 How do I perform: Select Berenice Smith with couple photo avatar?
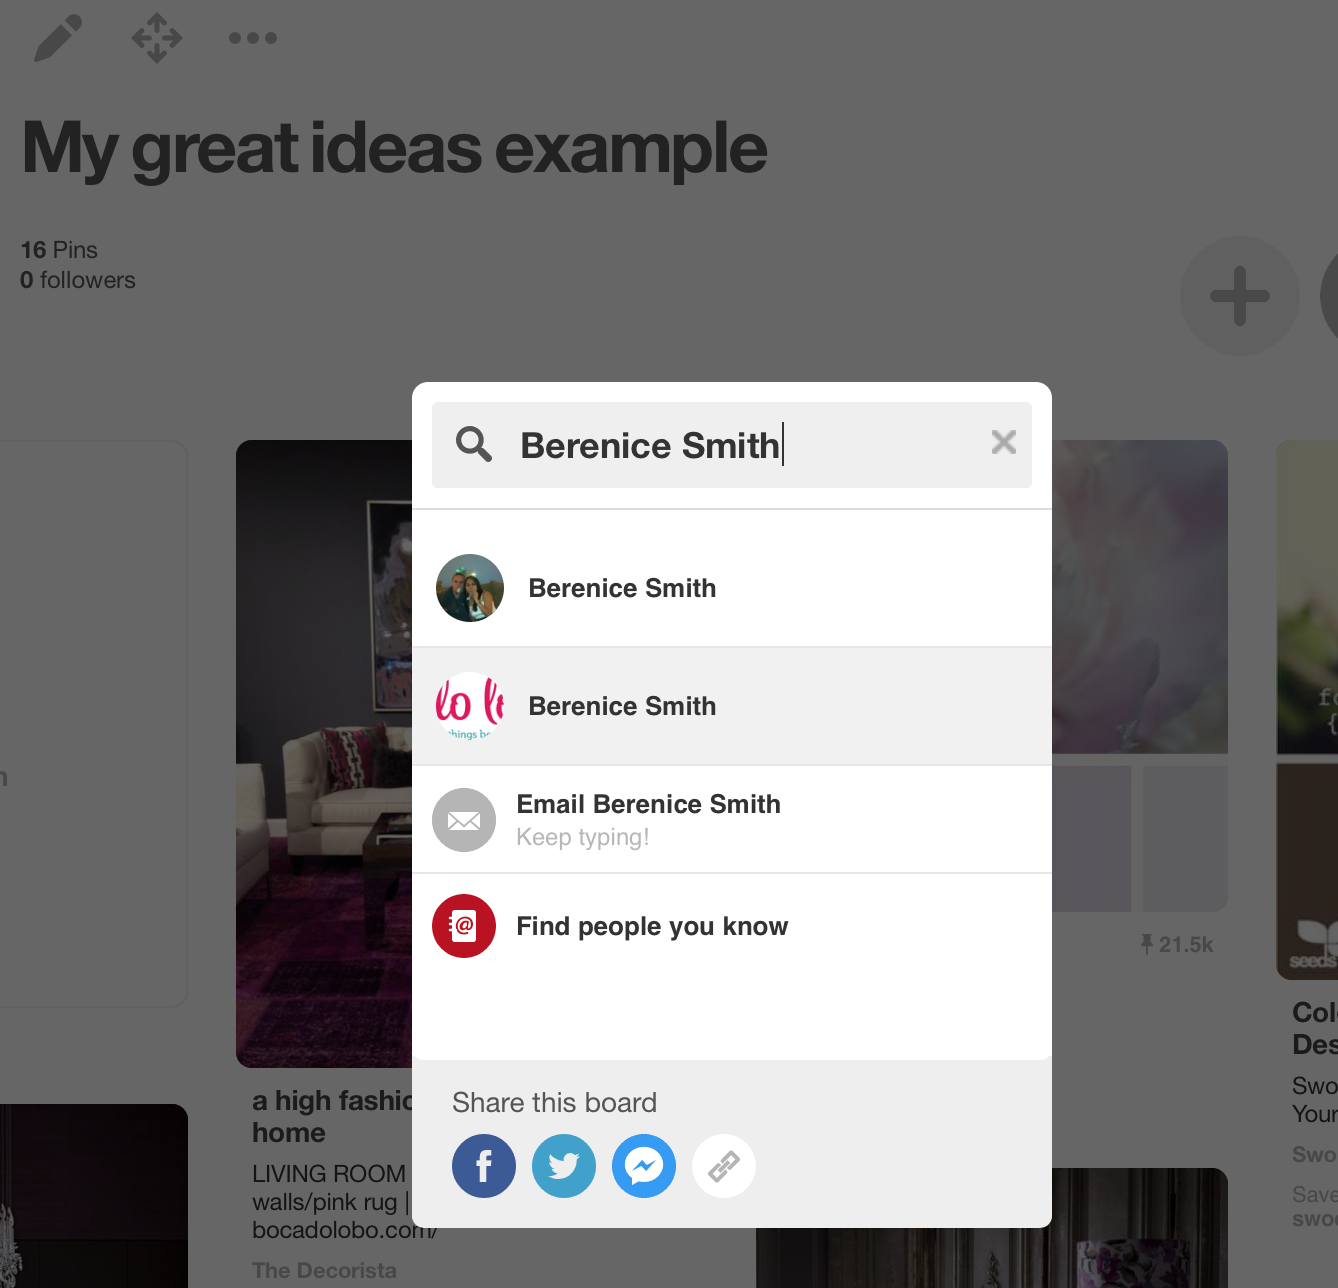732,588
